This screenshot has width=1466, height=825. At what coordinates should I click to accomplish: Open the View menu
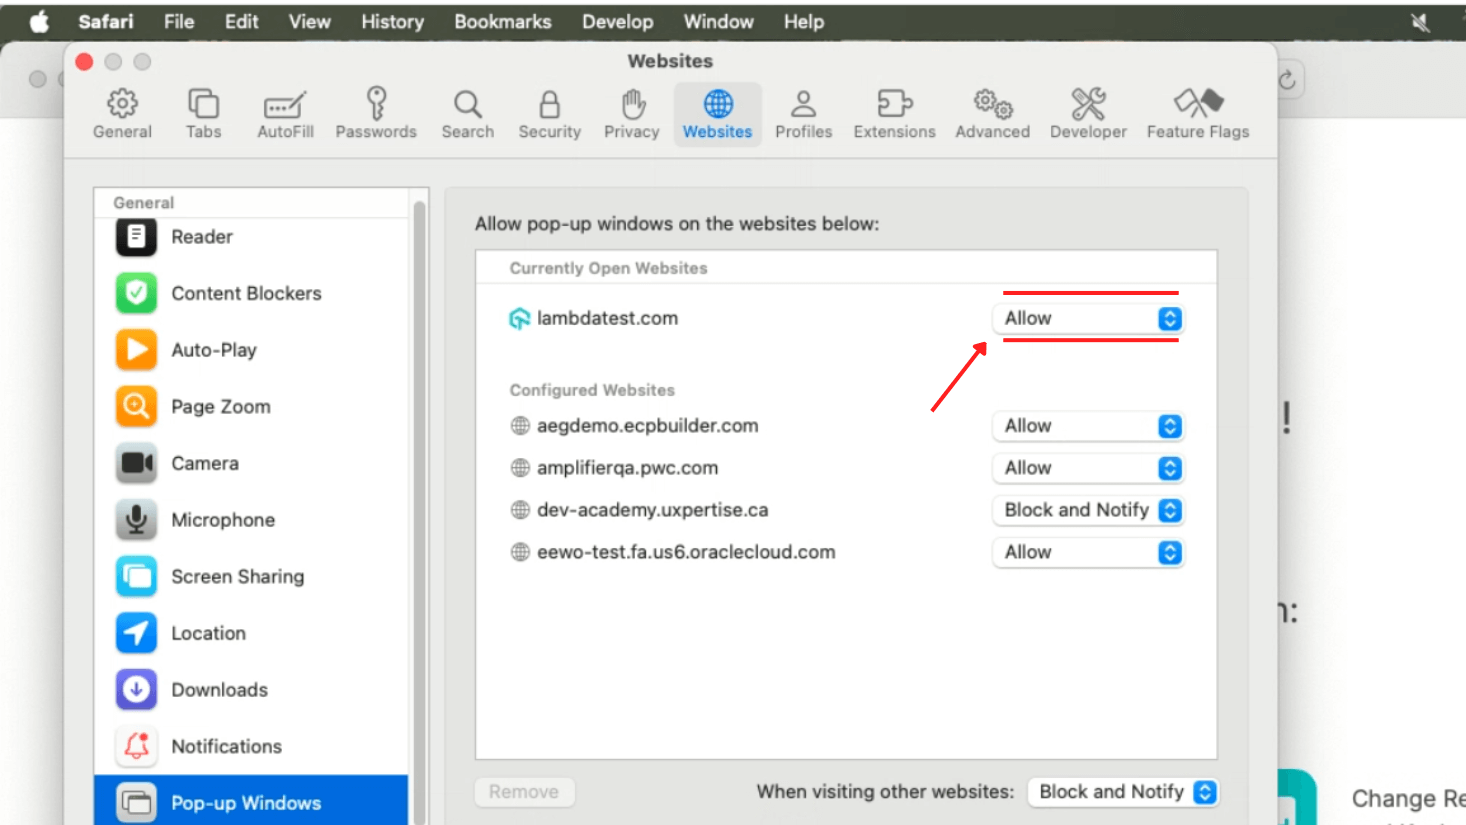(x=309, y=22)
